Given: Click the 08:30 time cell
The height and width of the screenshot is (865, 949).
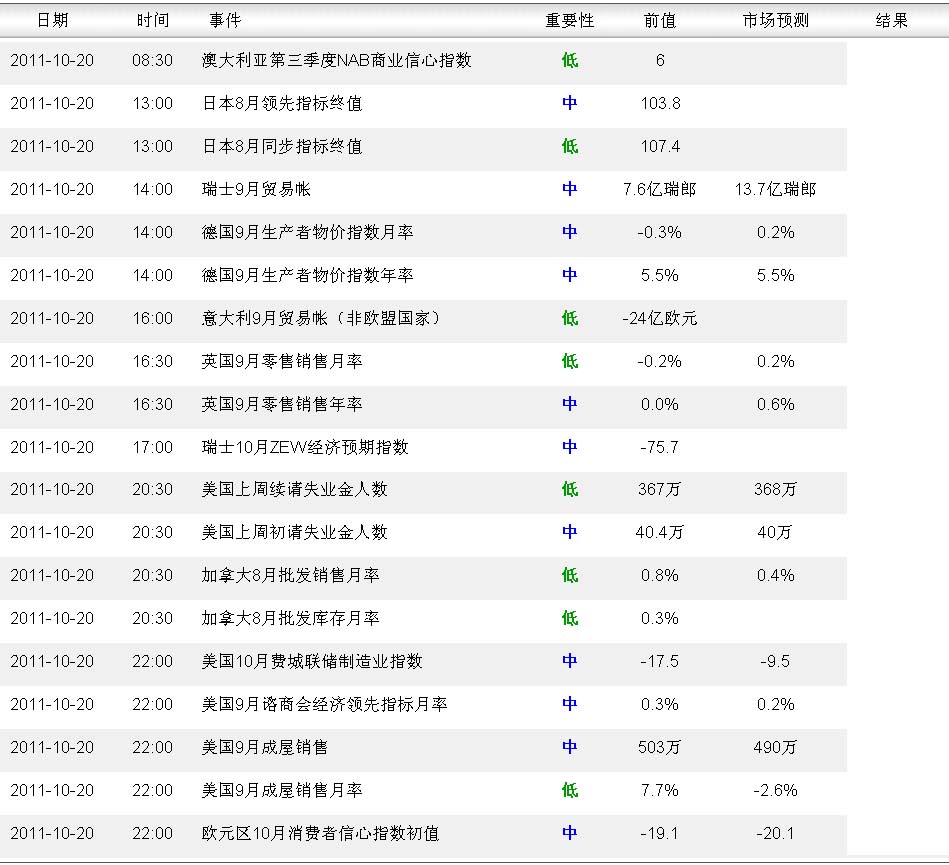Looking at the screenshot, I should (x=153, y=61).
